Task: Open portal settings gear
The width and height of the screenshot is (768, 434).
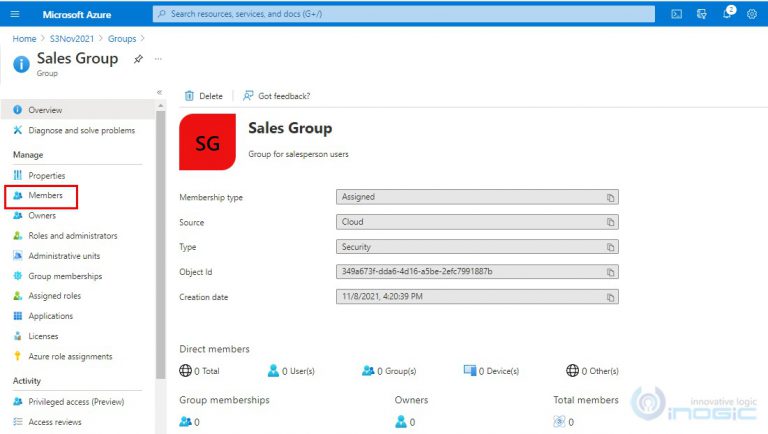Action: pos(752,14)
